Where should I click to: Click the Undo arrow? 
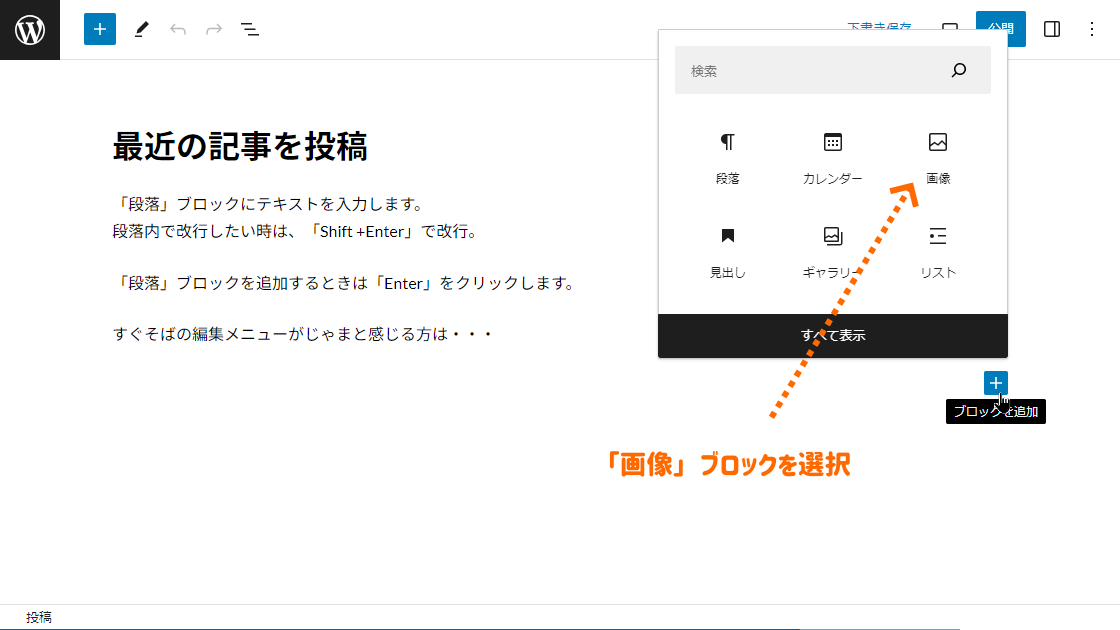pyautogui.click(x=178, y=29)
